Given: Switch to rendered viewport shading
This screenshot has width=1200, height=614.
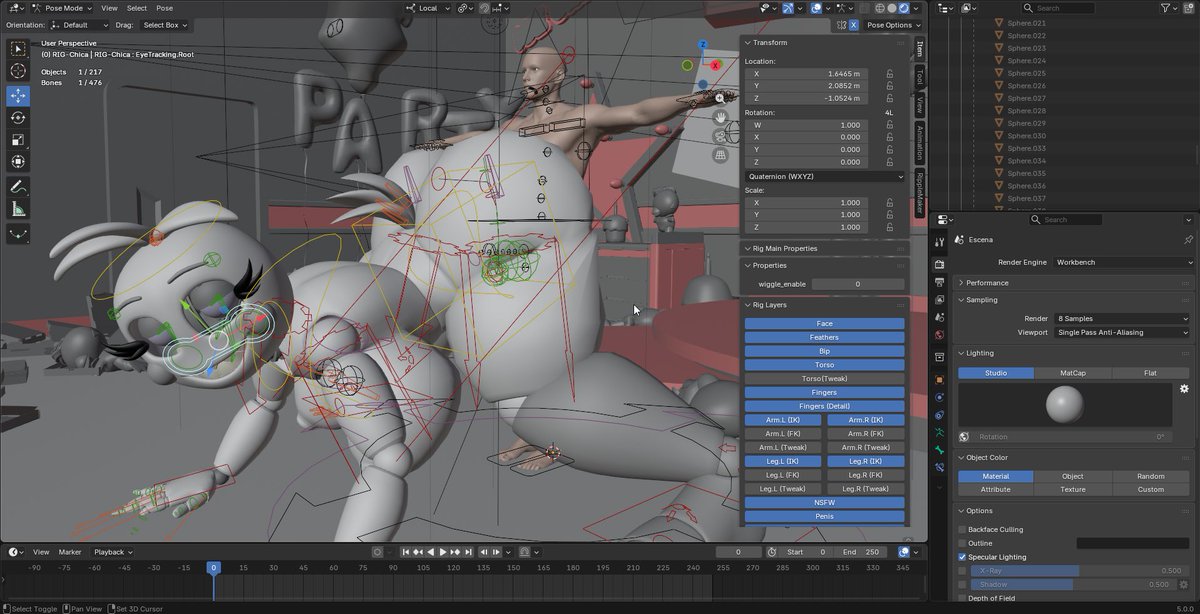Looking at the screenshot, I should coord(905,8).
